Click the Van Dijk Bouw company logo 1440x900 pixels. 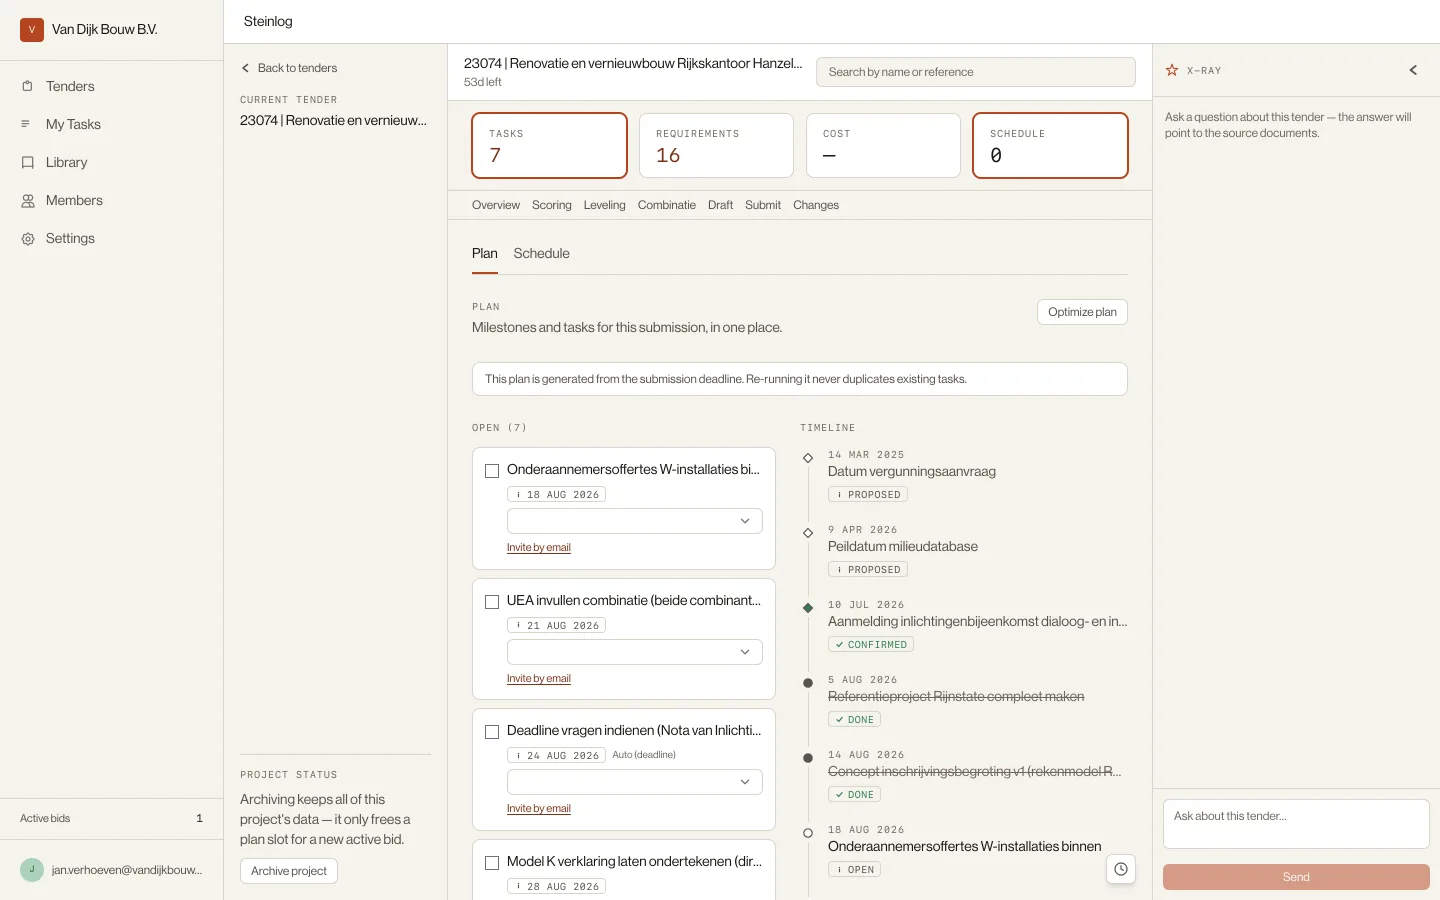coord(32,29)
